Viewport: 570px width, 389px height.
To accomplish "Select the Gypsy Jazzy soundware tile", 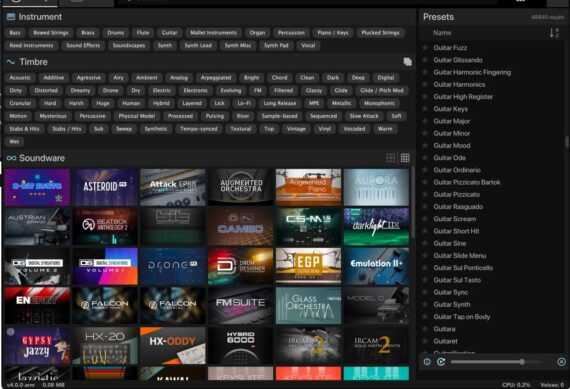I will click(x=37, y=345).
